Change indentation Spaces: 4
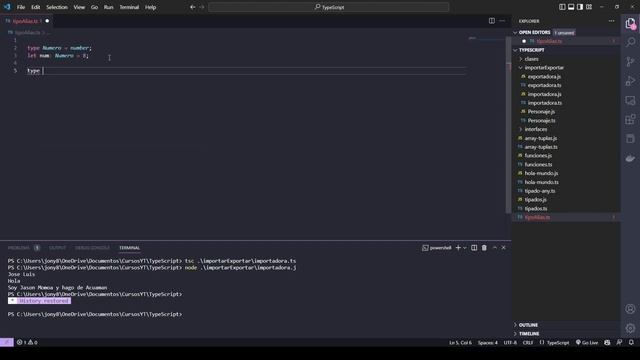The image size is (640, 360). click(x=488, y=342)
